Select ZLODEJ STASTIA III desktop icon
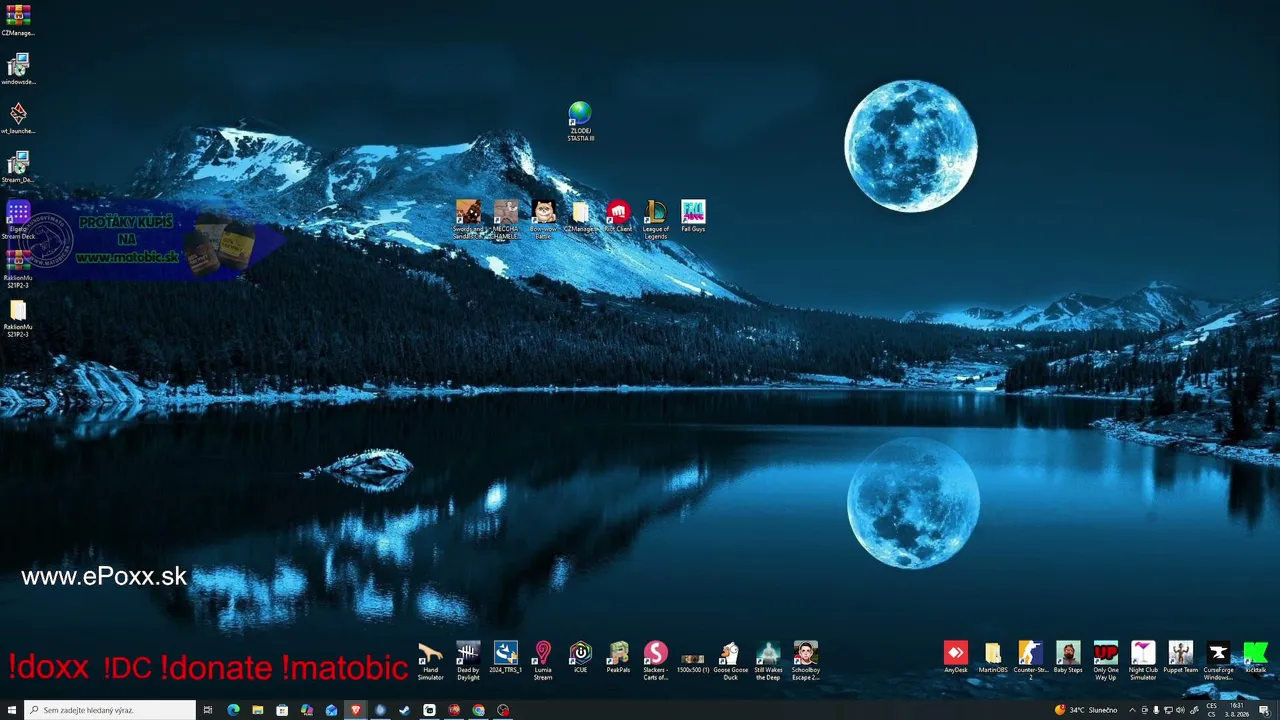This screenshot has width=1280, height=720. pyautogui.click(x=580, y=122)
